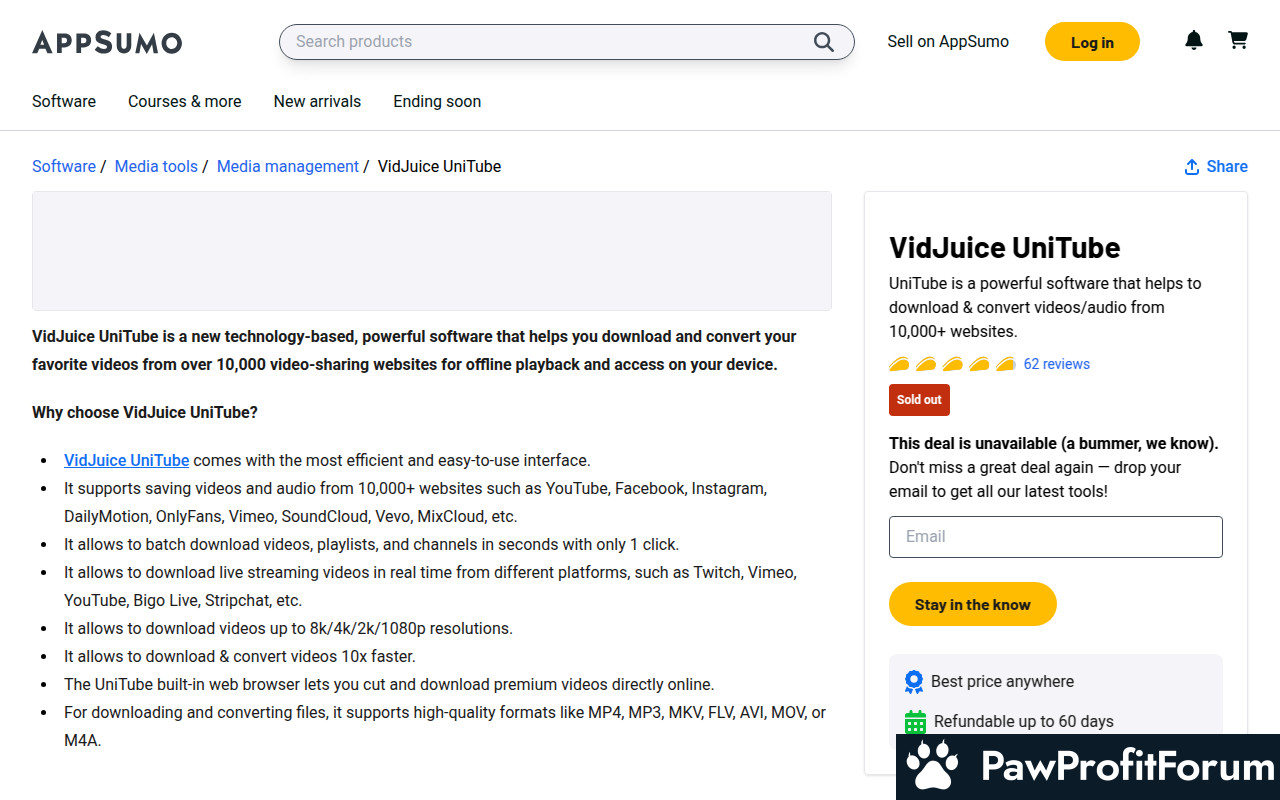1280x800 pixels.
Task: Open the notifications bell
Action: click(1194, 40)
